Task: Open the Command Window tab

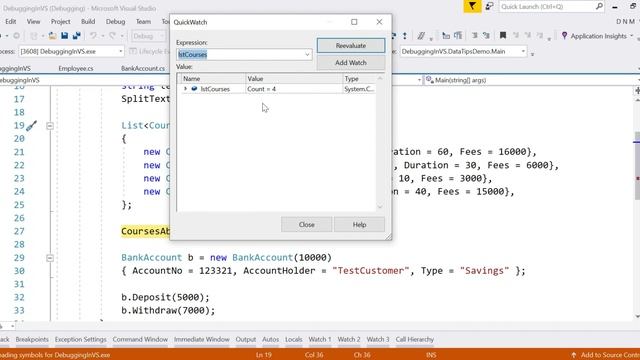Action: tap(140, 339)
